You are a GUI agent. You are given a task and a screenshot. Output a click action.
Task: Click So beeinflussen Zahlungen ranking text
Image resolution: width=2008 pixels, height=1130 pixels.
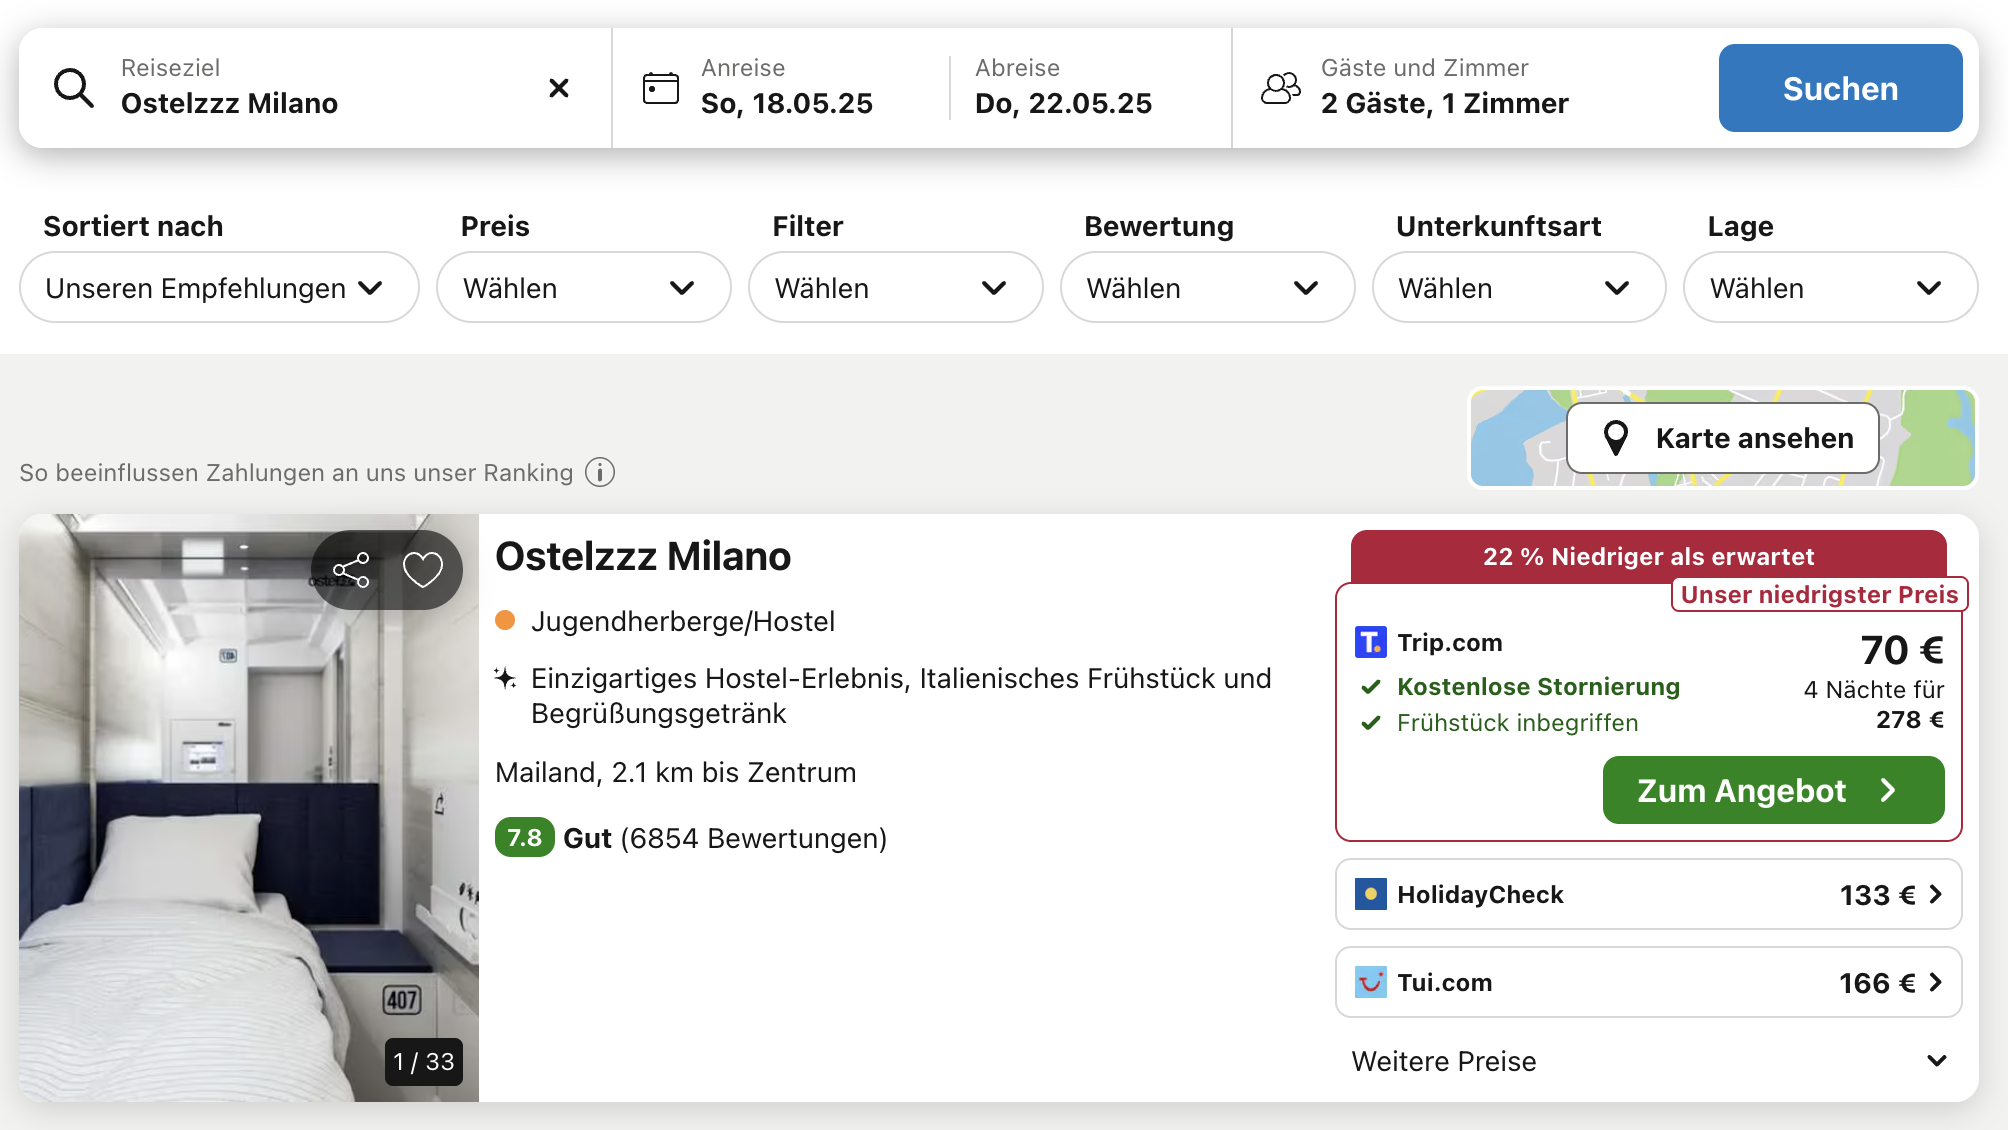click(296, 472)
